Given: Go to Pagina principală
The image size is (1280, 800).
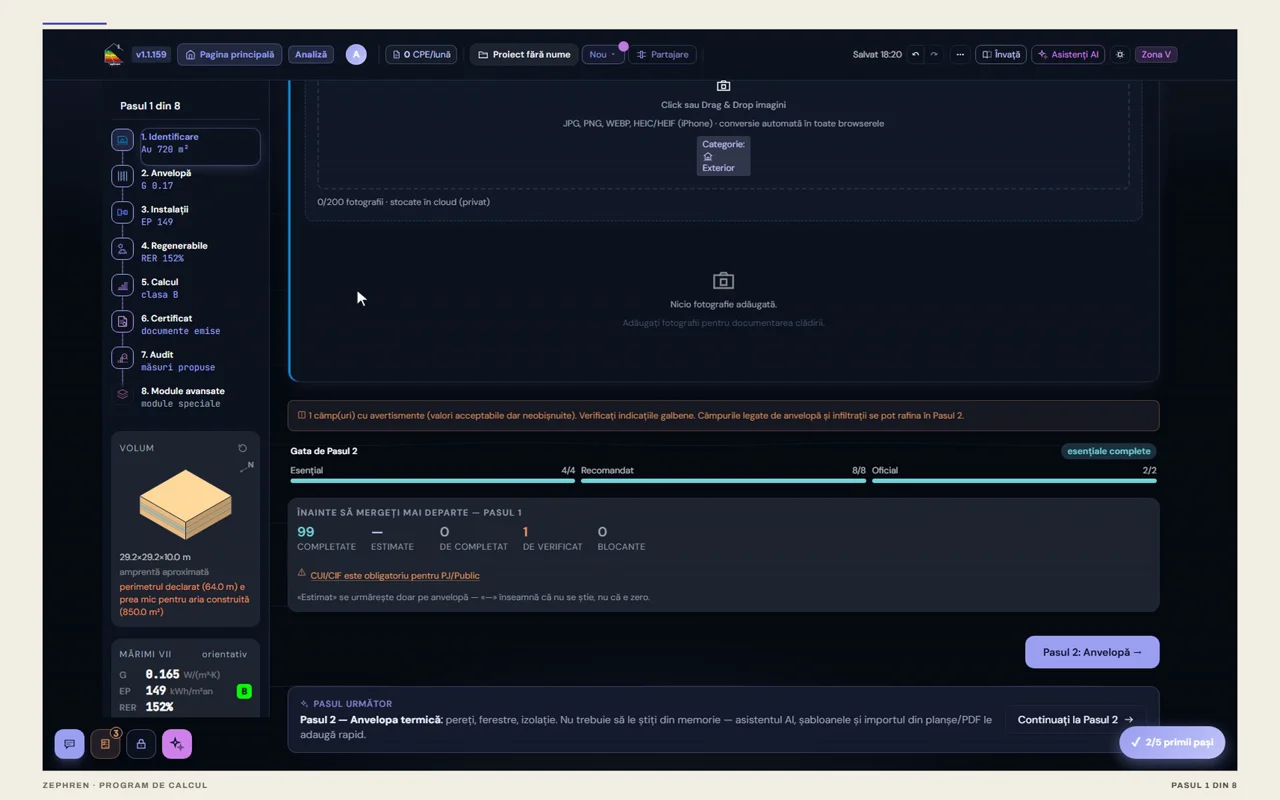Looking at the screenshot, I should pyautogui.click(x=229, y=55).
